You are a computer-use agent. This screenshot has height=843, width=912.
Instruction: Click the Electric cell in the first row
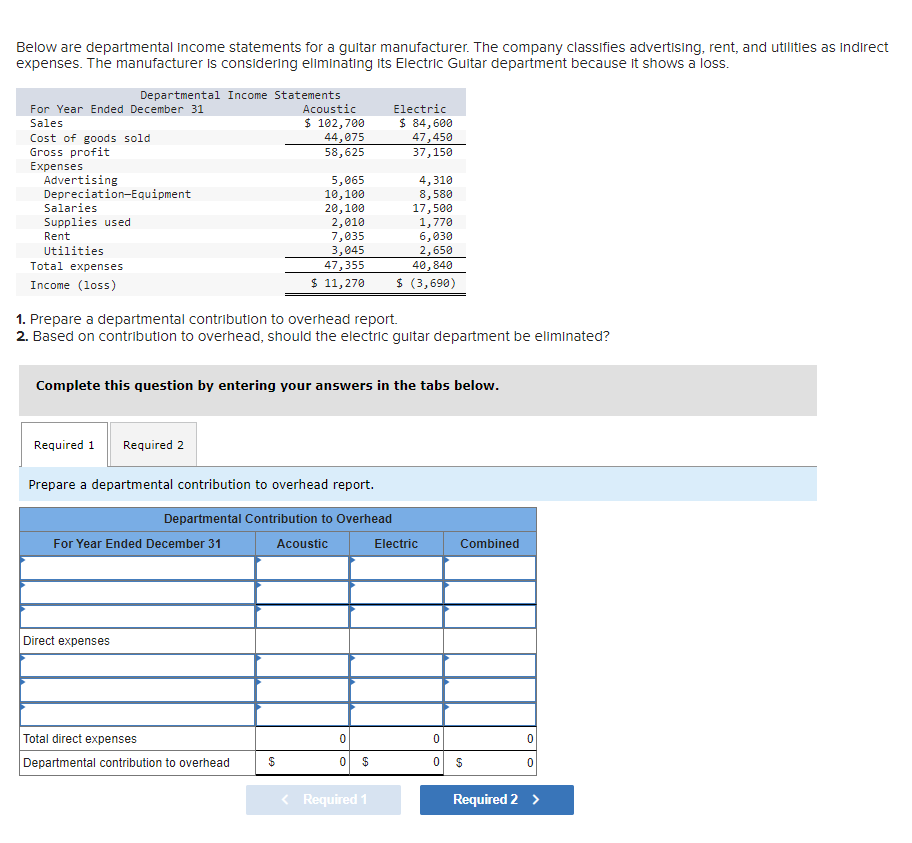coord(396,567)
